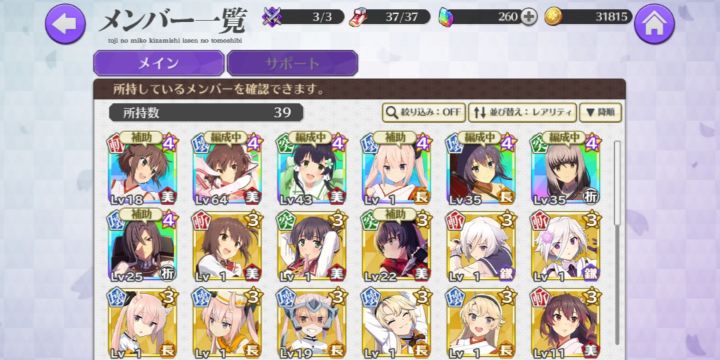The height and width of the screenshot is (360, 720).
Task: Tap the Lv11 three-star member card
Action: [566, 324]
